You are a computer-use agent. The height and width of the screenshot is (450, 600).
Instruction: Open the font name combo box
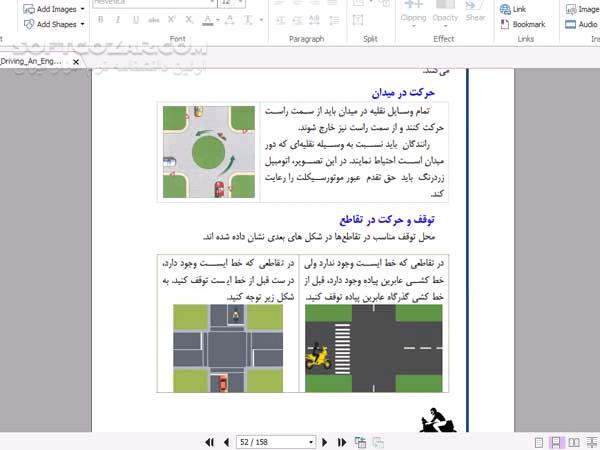pyautogui.click(x=155, y=3)
